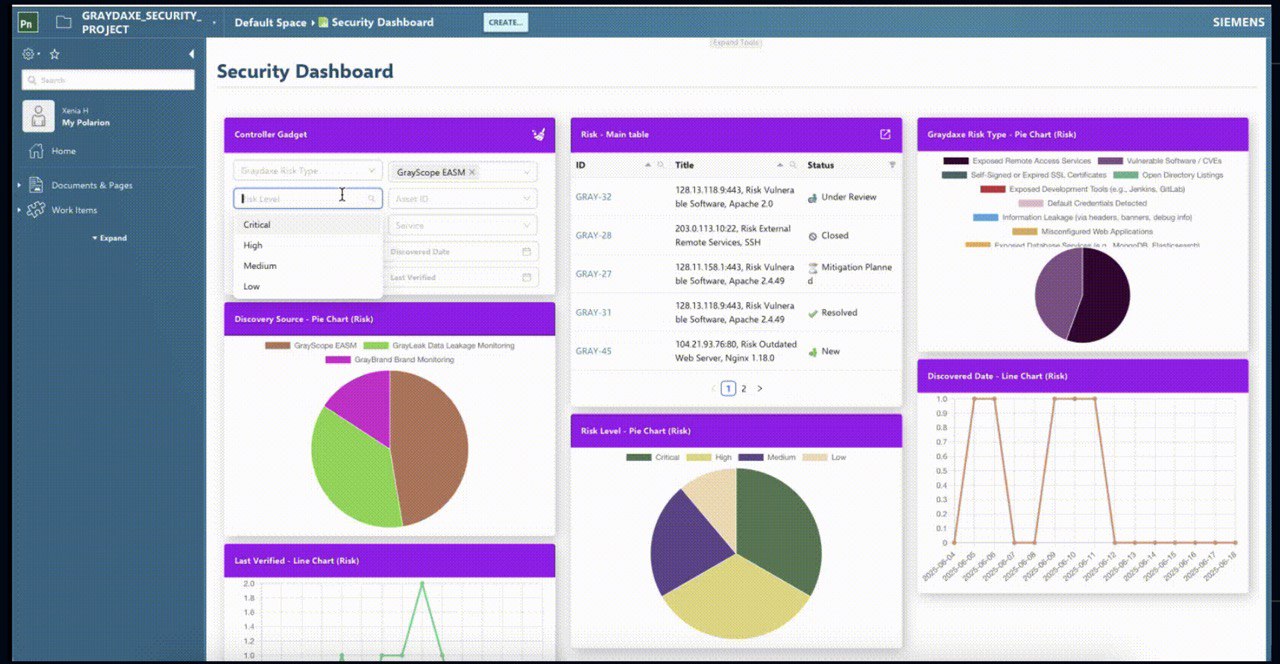Click the user avatar icon
1280x664 pixels.
coord(38,116)
